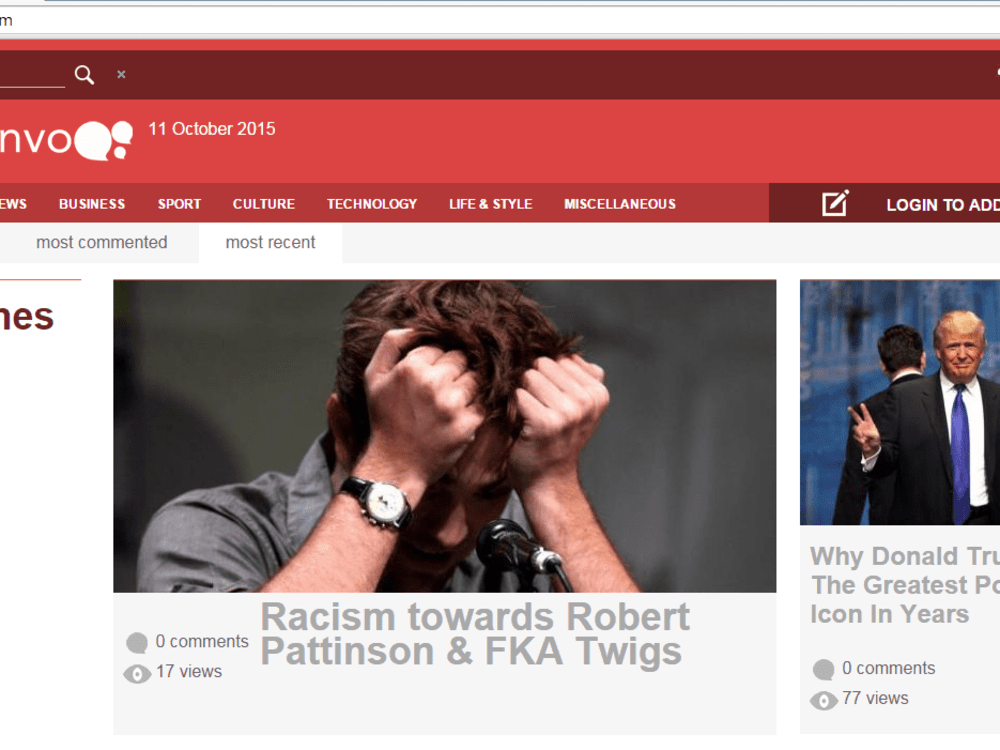Click the 17 views count
The width and height of the screenshot is (1000, 750).
click(189, 672)
